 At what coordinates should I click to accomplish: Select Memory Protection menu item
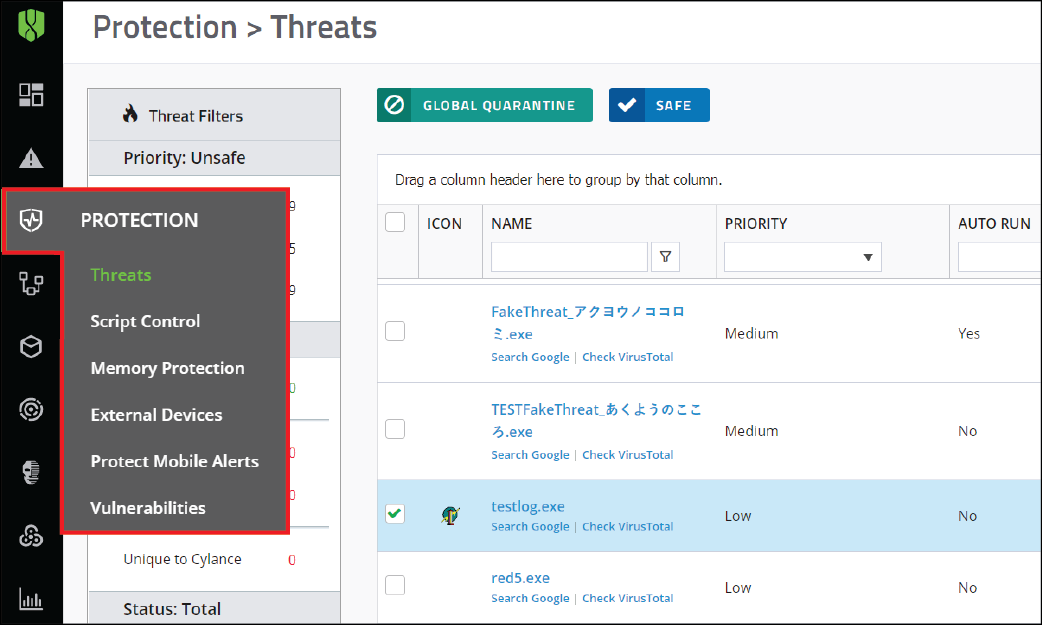(167, 368)
